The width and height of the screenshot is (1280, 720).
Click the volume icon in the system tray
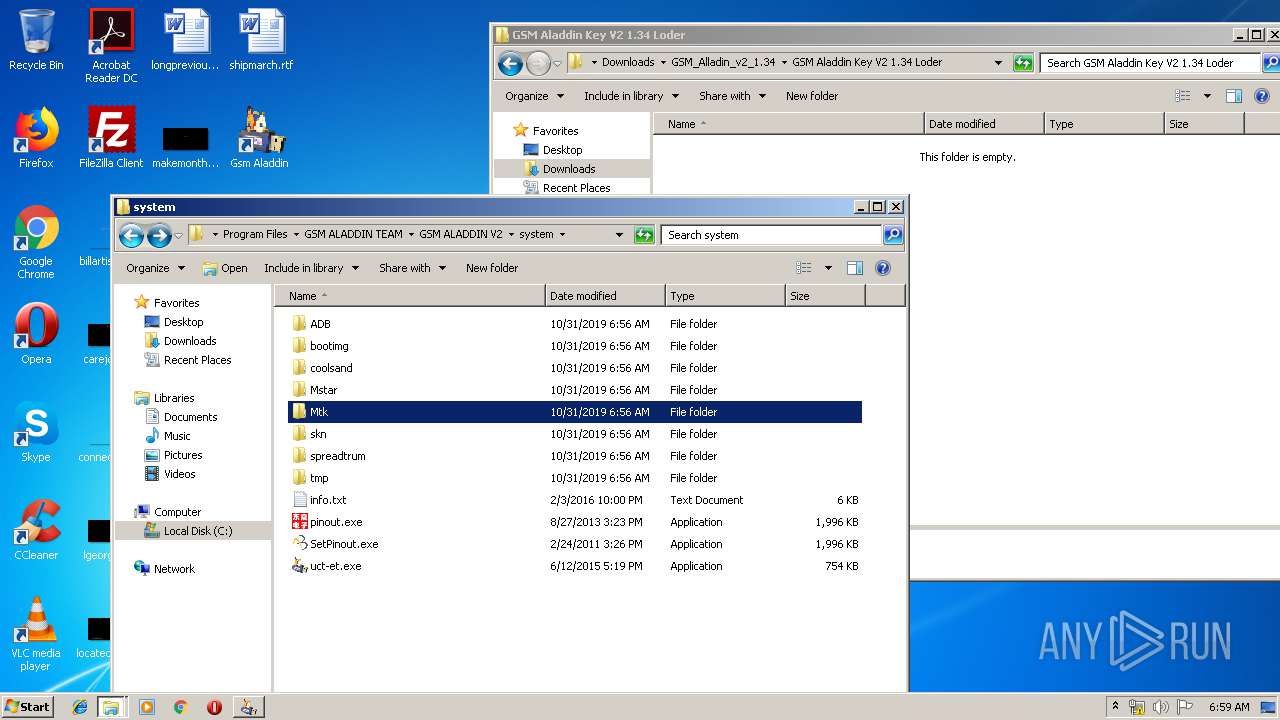(x=1161, y=707)
